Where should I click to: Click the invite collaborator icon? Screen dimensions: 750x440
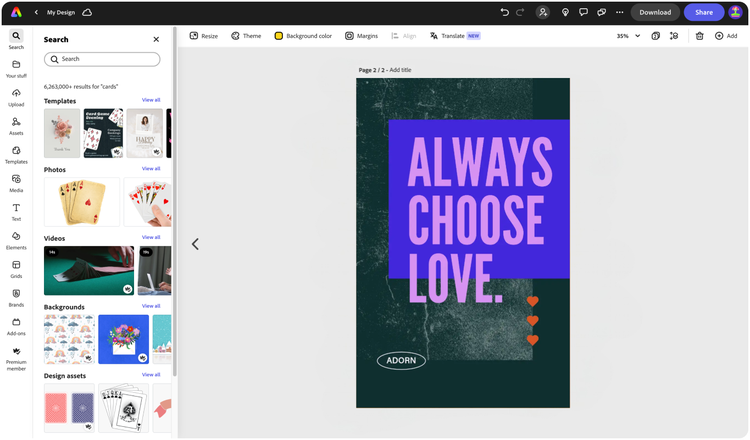click(x=543, y=12)
